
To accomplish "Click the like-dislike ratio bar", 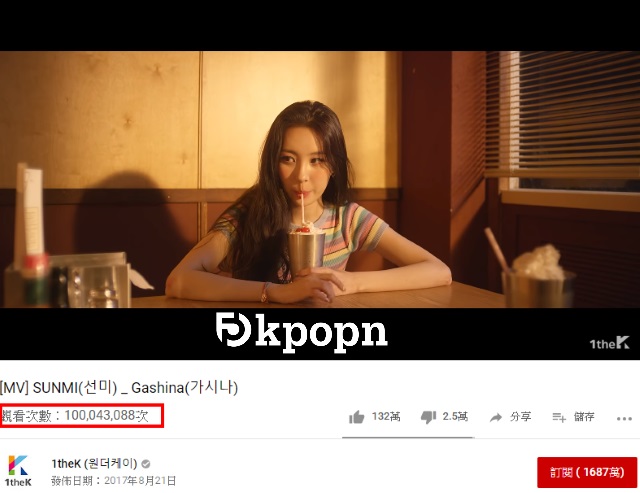I will 408,437.
